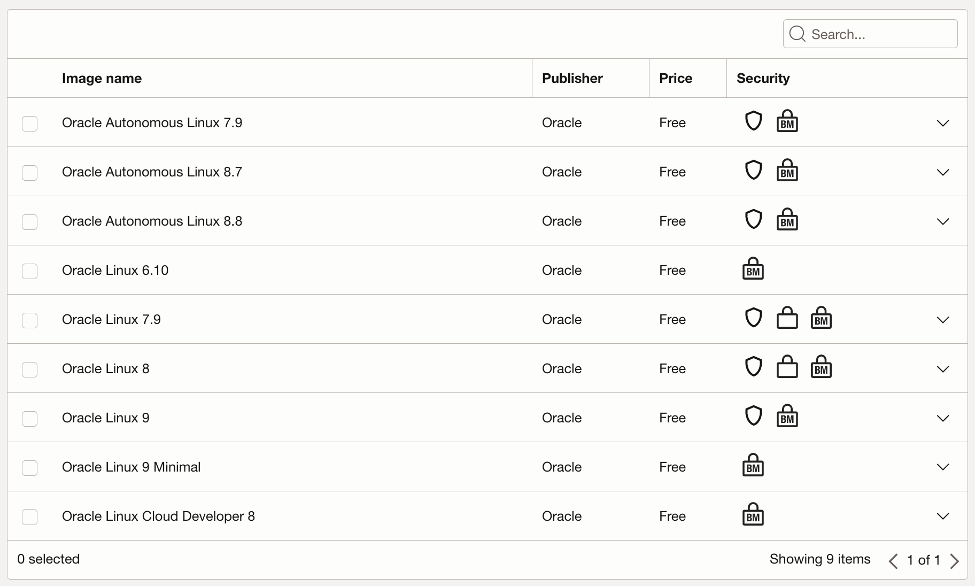This screenshot has width=977, height=587.
Task: Click into the Search input field
Action: 880,34
